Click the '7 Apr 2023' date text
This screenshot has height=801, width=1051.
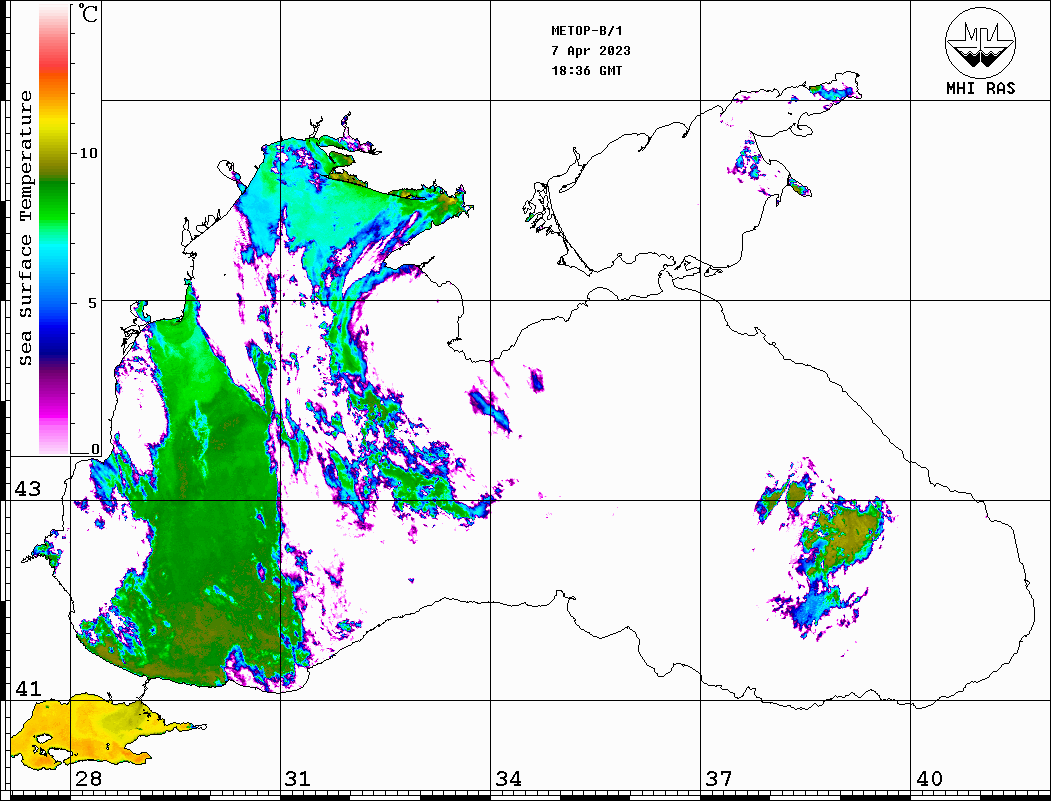pos(591,51)
